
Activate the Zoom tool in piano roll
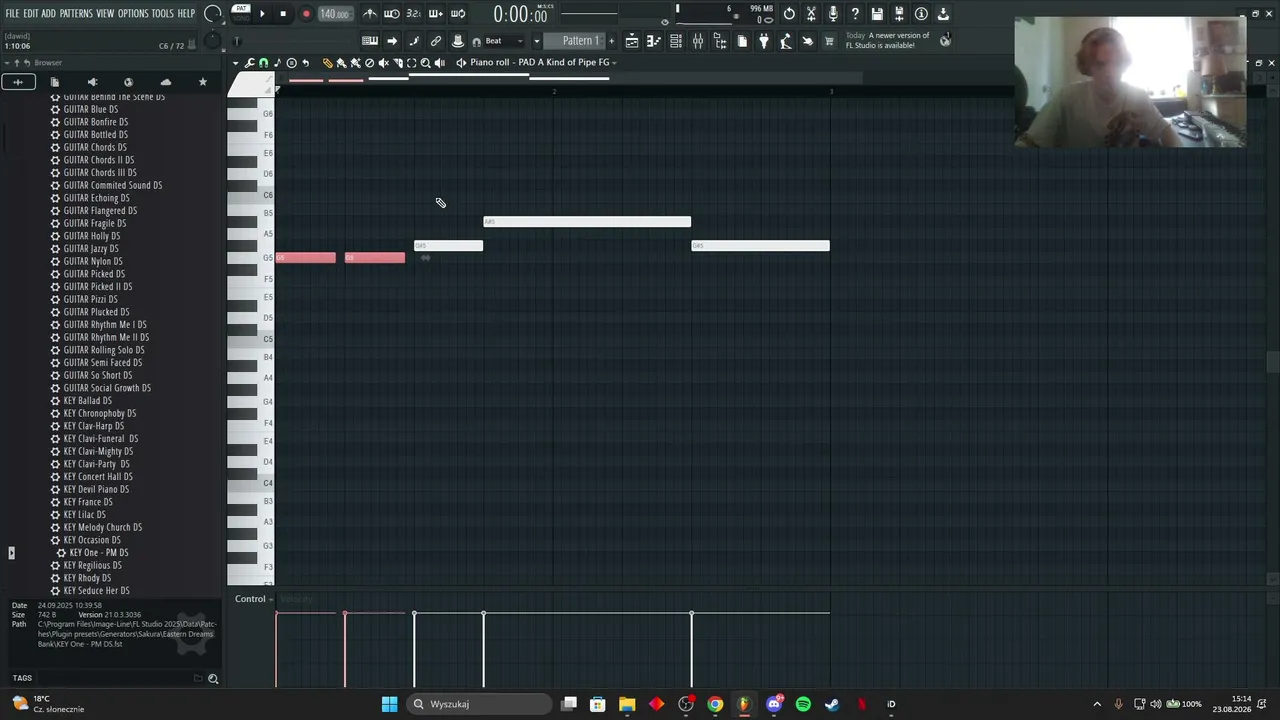tap(425, 63)
